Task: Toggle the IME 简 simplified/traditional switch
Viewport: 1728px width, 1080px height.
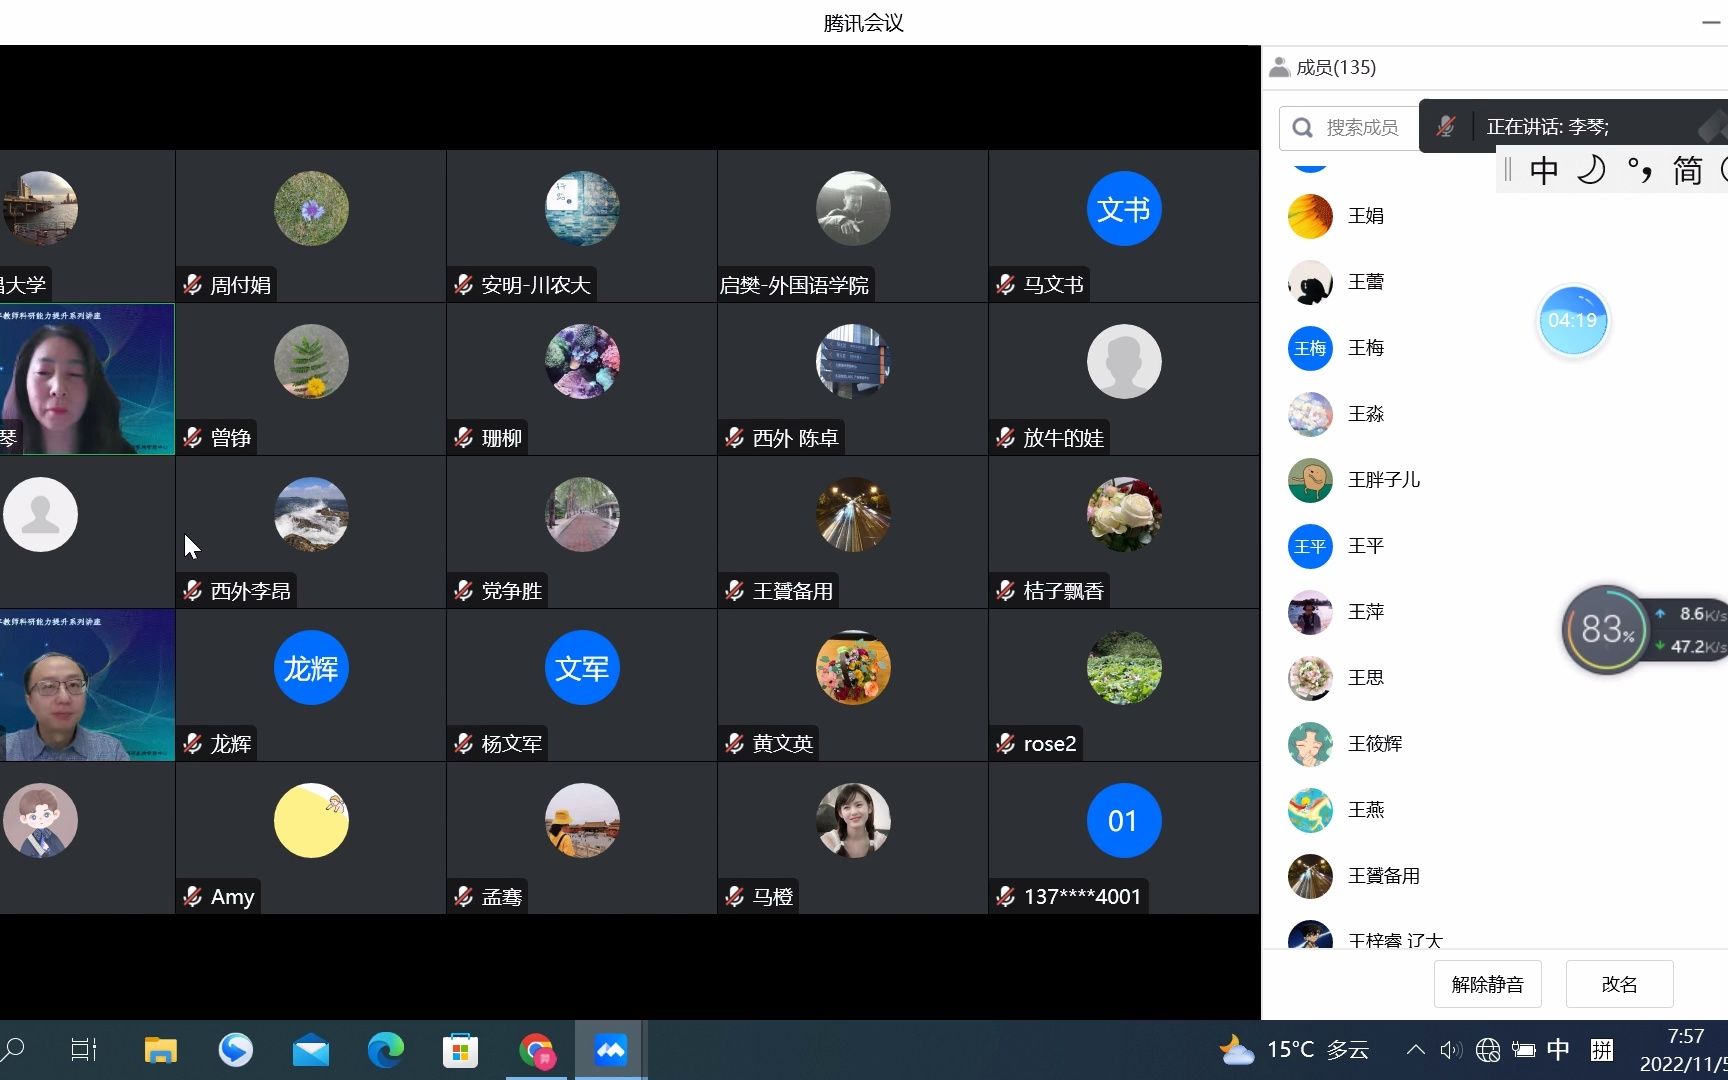Action: (1688, 170)
